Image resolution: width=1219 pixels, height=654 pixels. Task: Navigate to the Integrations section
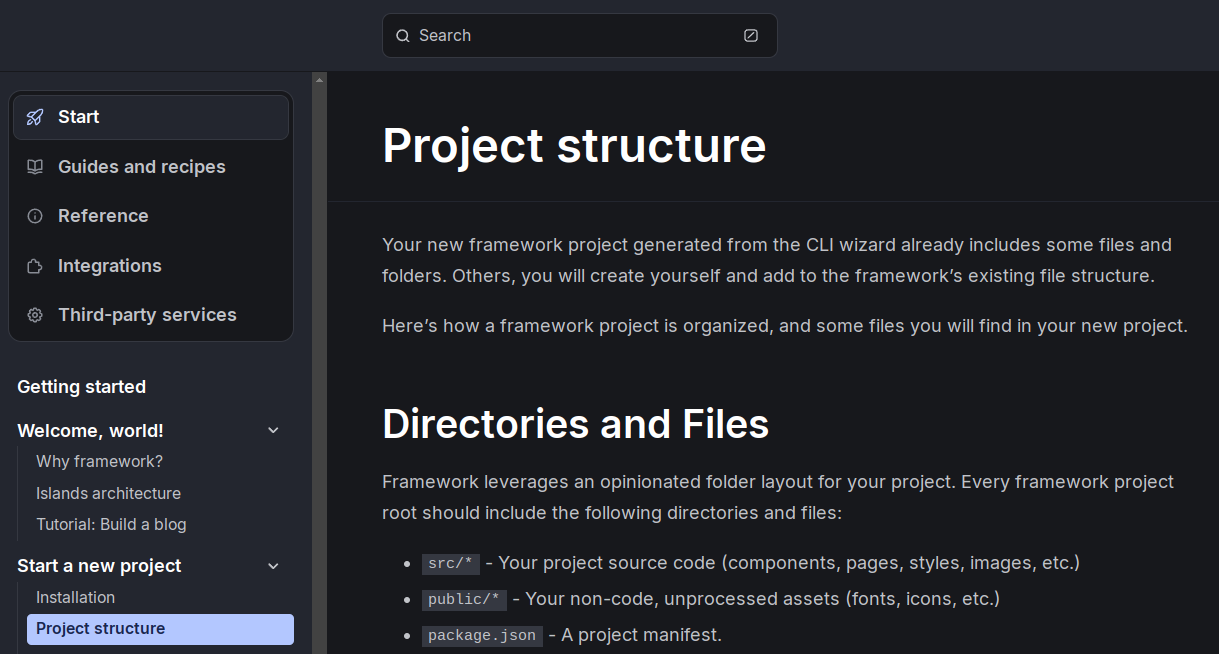(110, 265)
